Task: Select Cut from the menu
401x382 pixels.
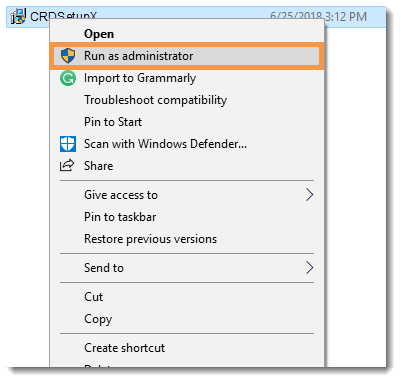Action: tap(94, 297)
